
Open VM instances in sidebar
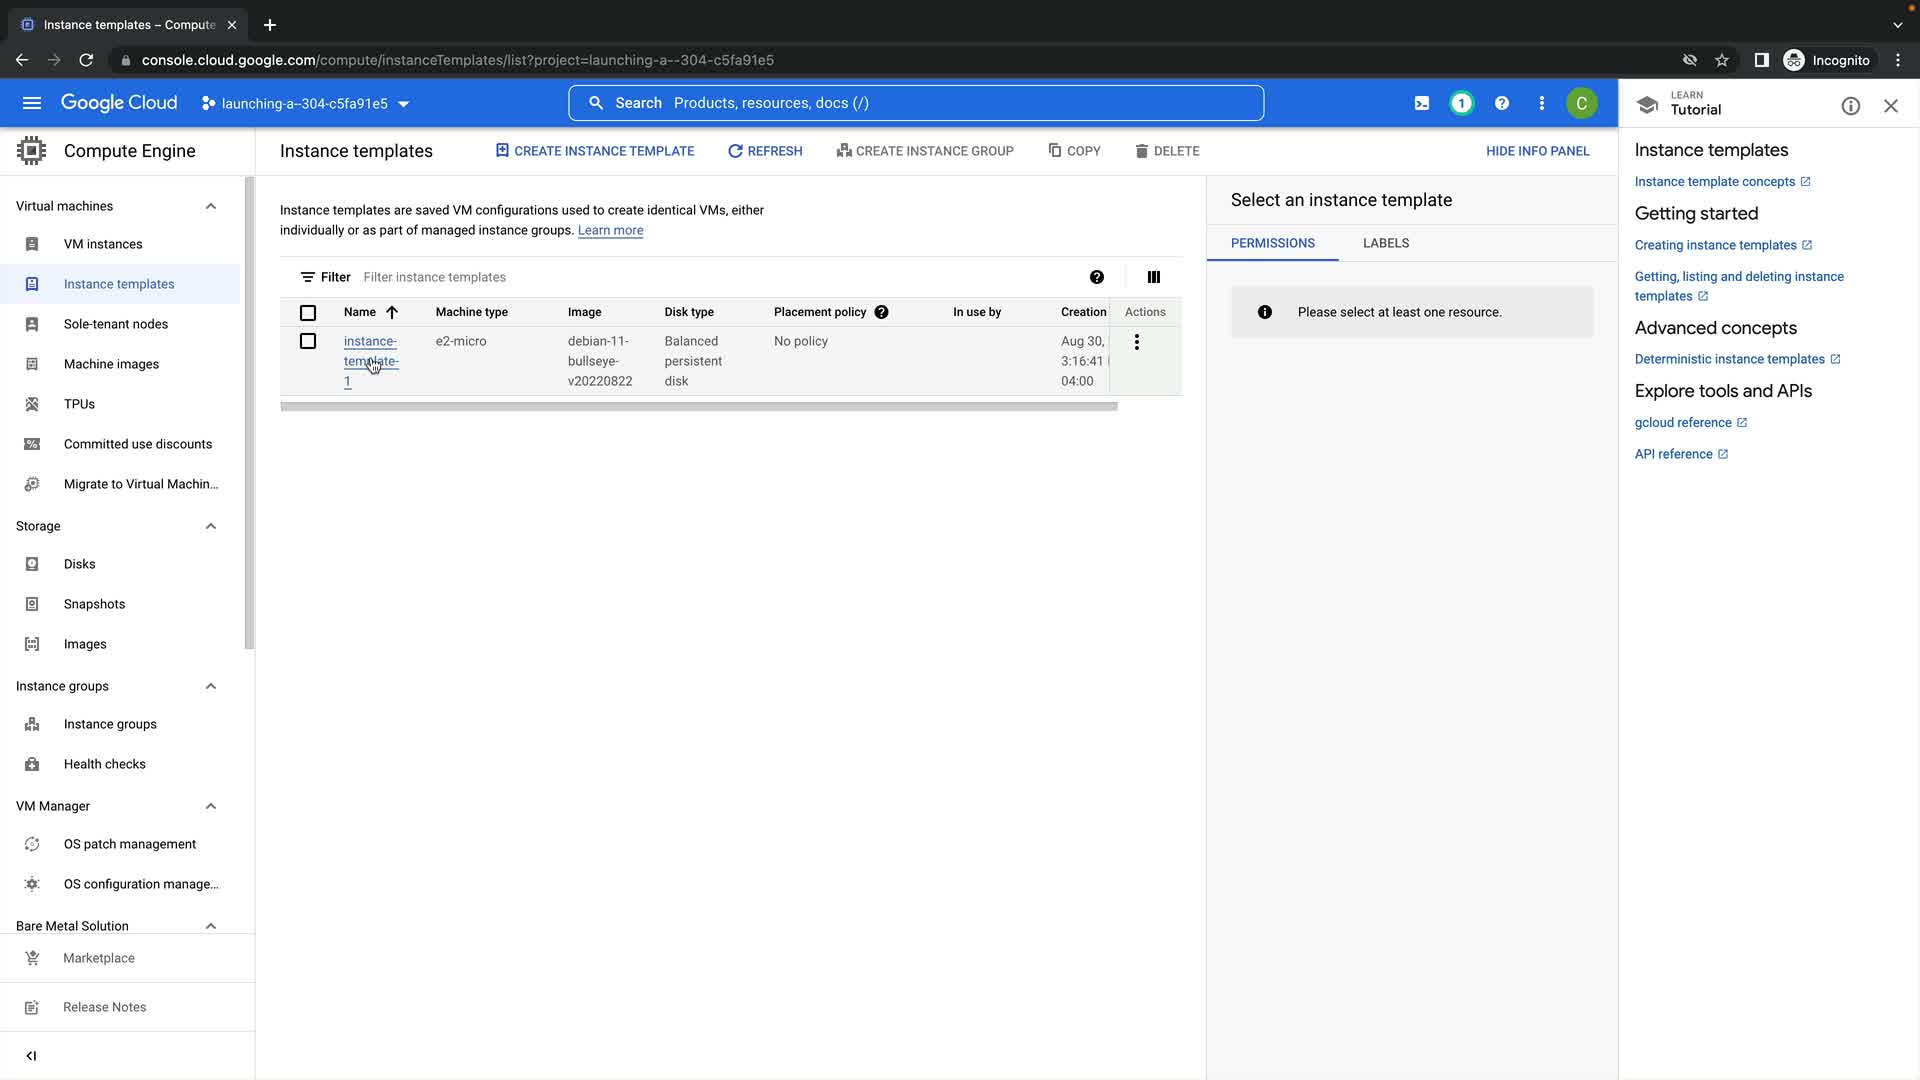tap(103, 244)
